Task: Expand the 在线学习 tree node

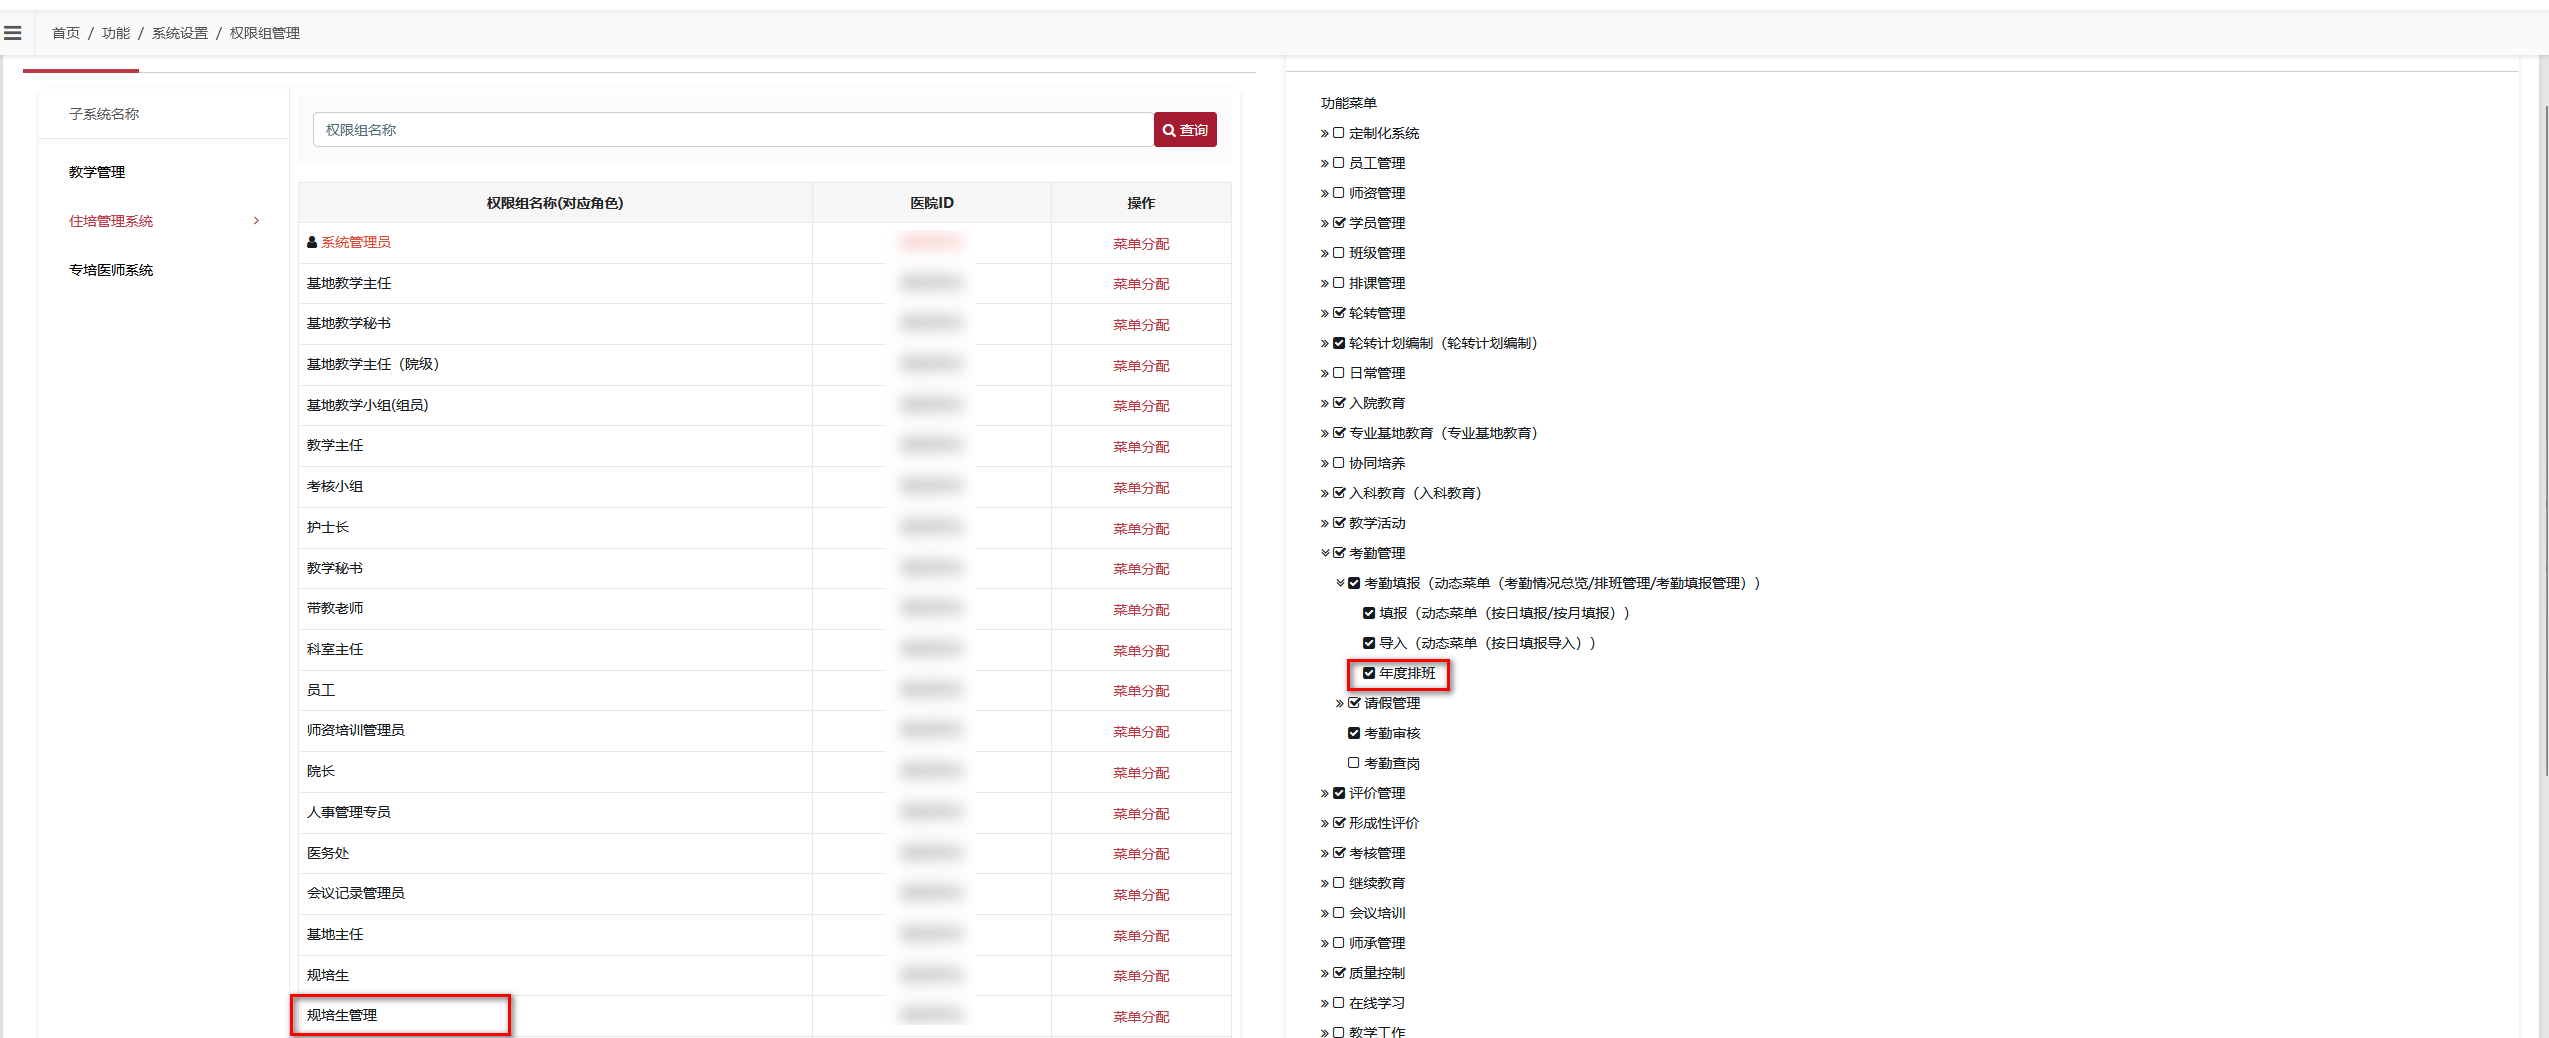Action: point(1325,1003)
